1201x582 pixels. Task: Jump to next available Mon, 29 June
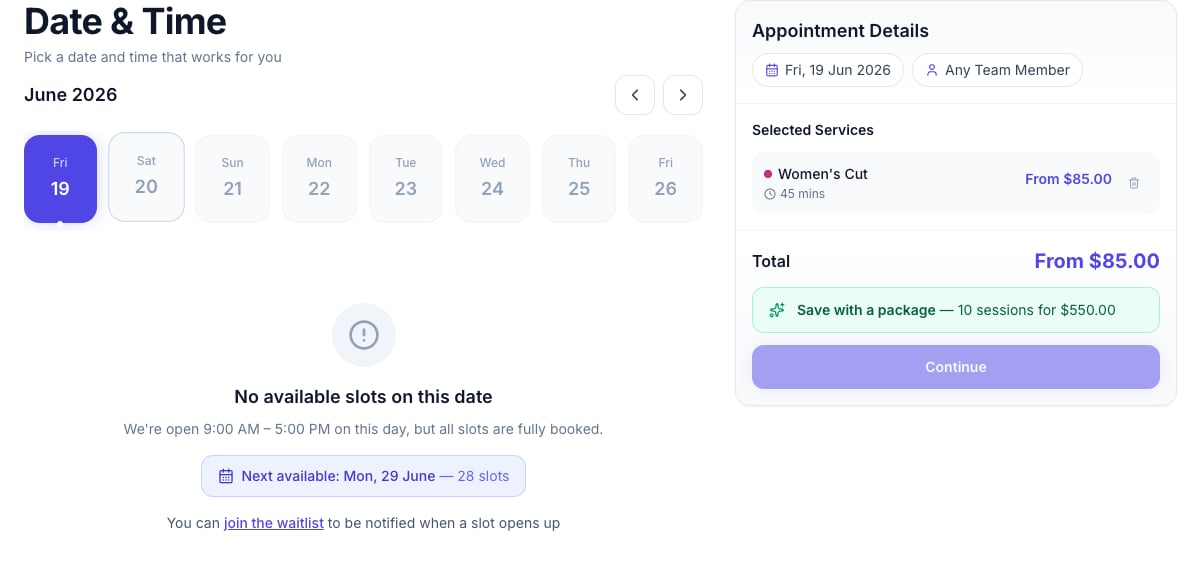click(363, 476)
